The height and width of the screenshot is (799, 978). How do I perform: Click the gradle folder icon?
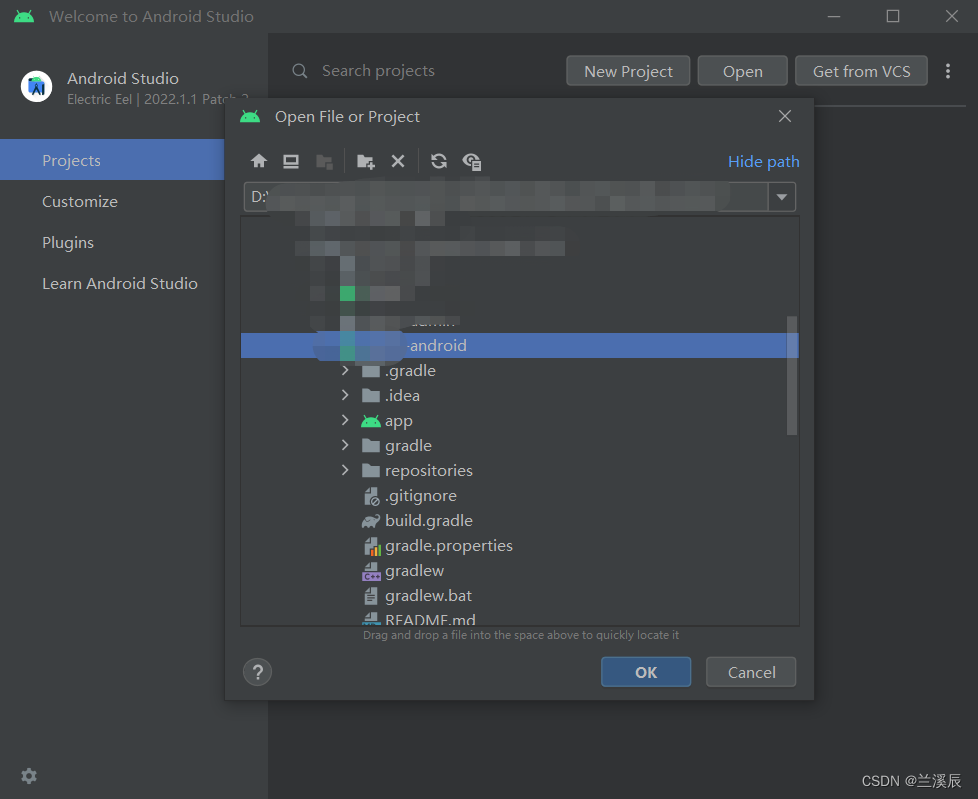(x=371, y=446)
